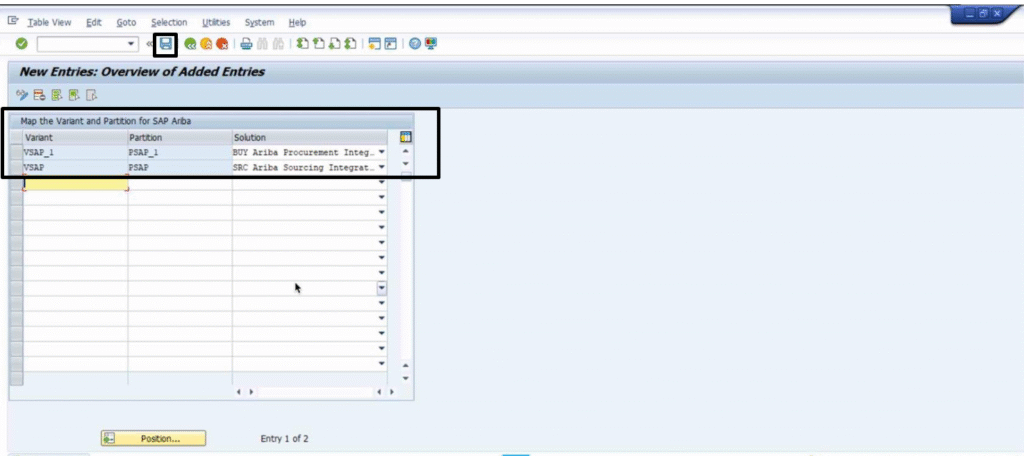Select the row selector for VSAP row
1024x456 pixels.
click(x=16, y=167)
